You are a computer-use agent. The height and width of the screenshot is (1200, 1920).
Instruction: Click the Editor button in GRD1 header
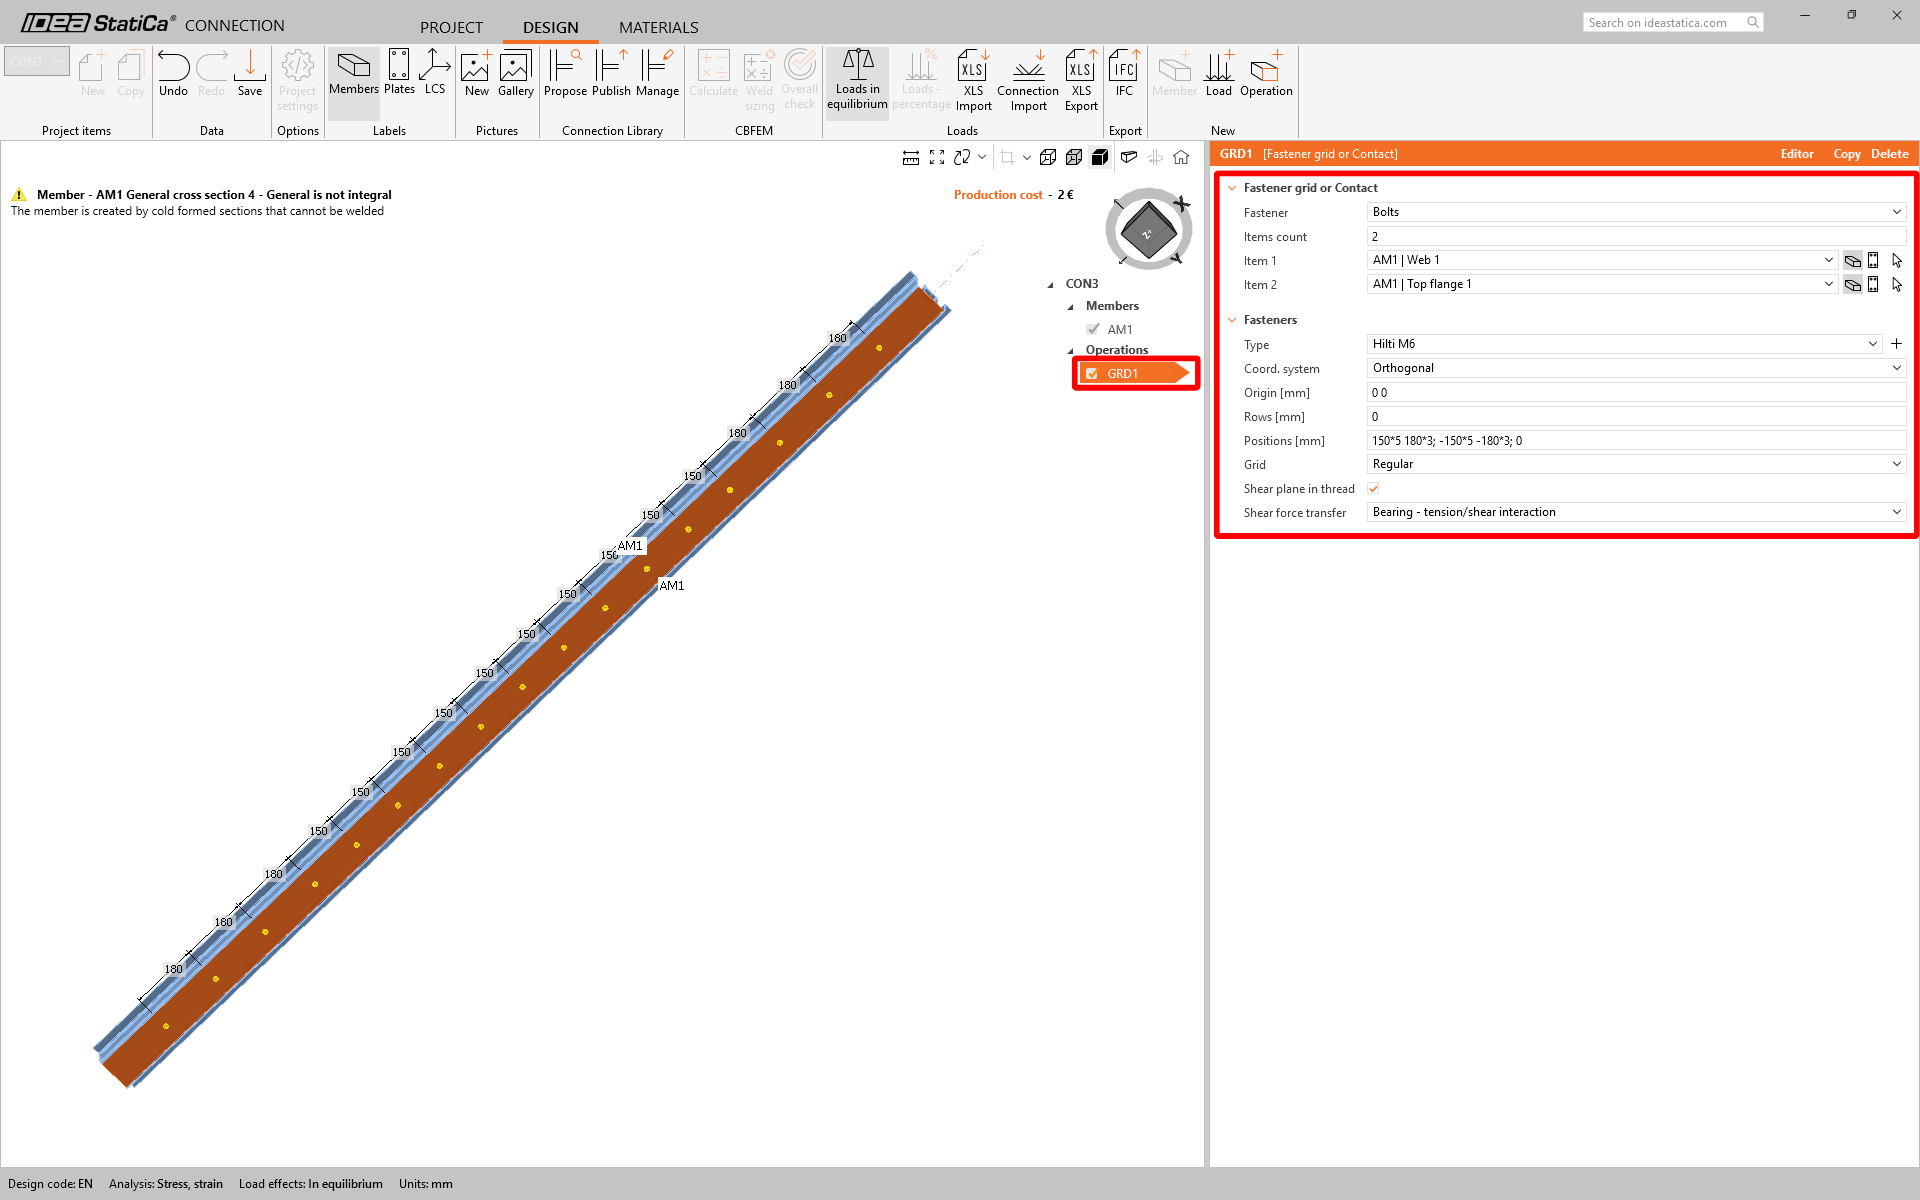[1796, 154]
